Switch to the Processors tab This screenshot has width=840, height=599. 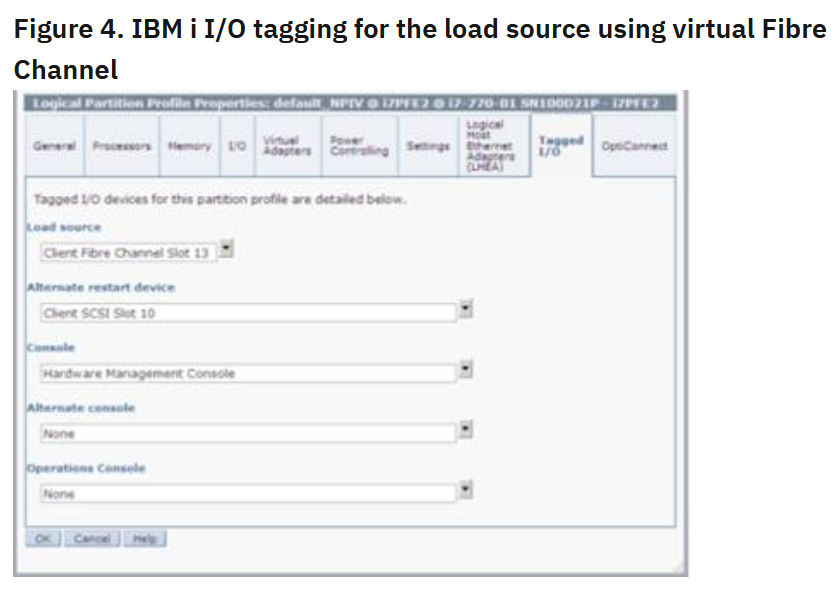click(x=122, y=146)
